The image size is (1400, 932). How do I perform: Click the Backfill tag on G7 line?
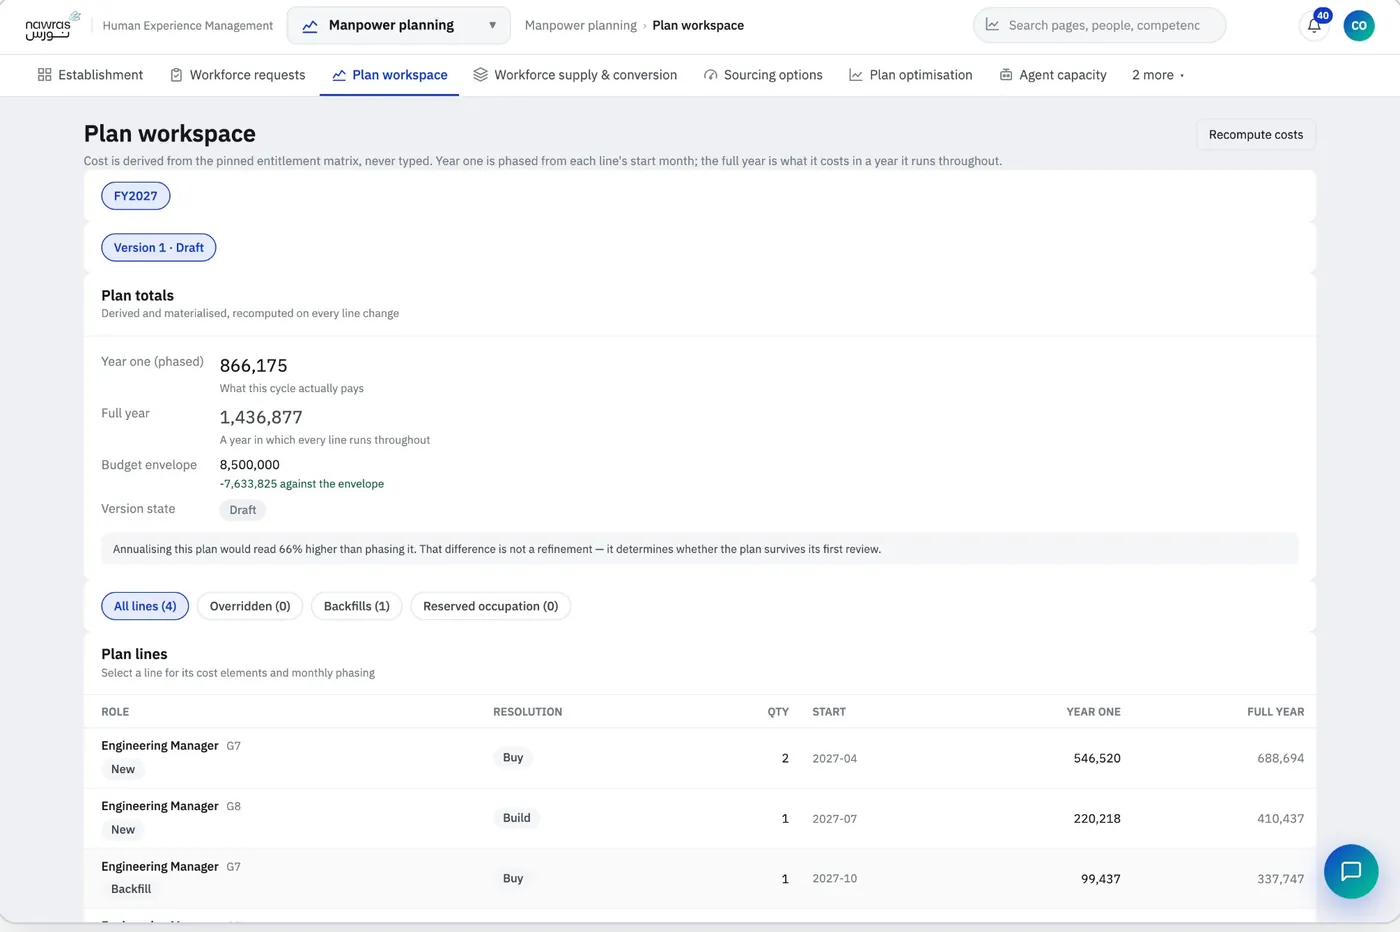click(131, 889)
